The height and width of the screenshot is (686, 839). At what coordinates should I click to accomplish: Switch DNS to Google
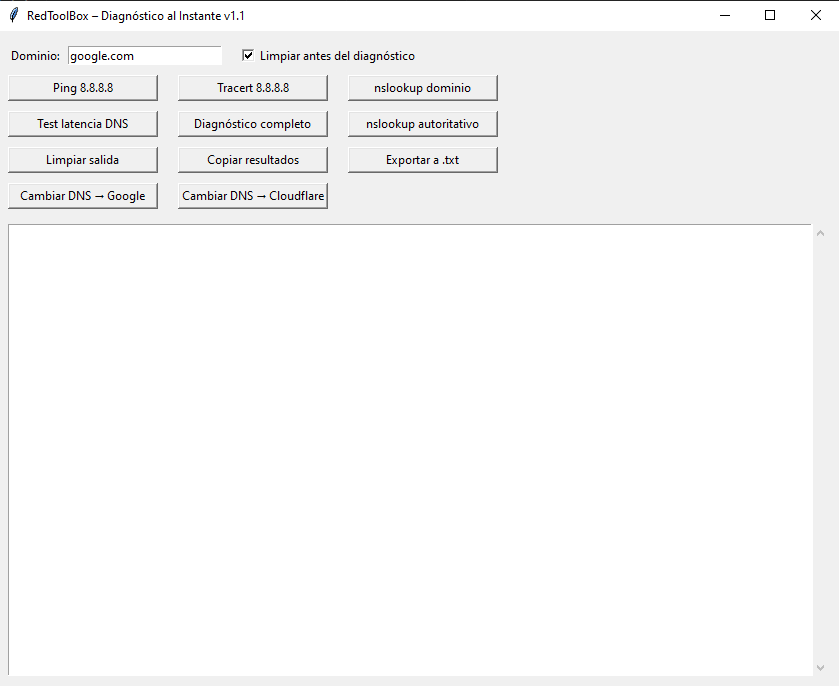[83, 196]
